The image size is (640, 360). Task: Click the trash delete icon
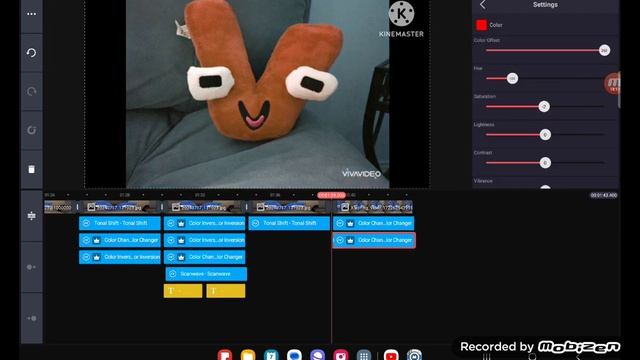pyautogui.click(x=31, y=169)
